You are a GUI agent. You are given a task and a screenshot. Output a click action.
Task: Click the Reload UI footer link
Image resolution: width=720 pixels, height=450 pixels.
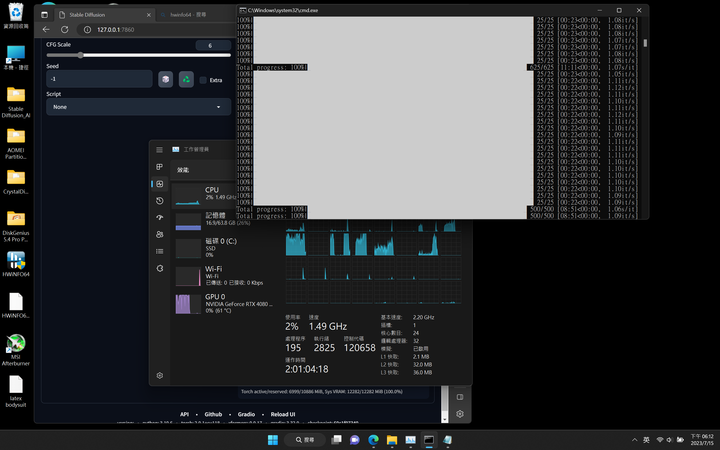[283, 414]
